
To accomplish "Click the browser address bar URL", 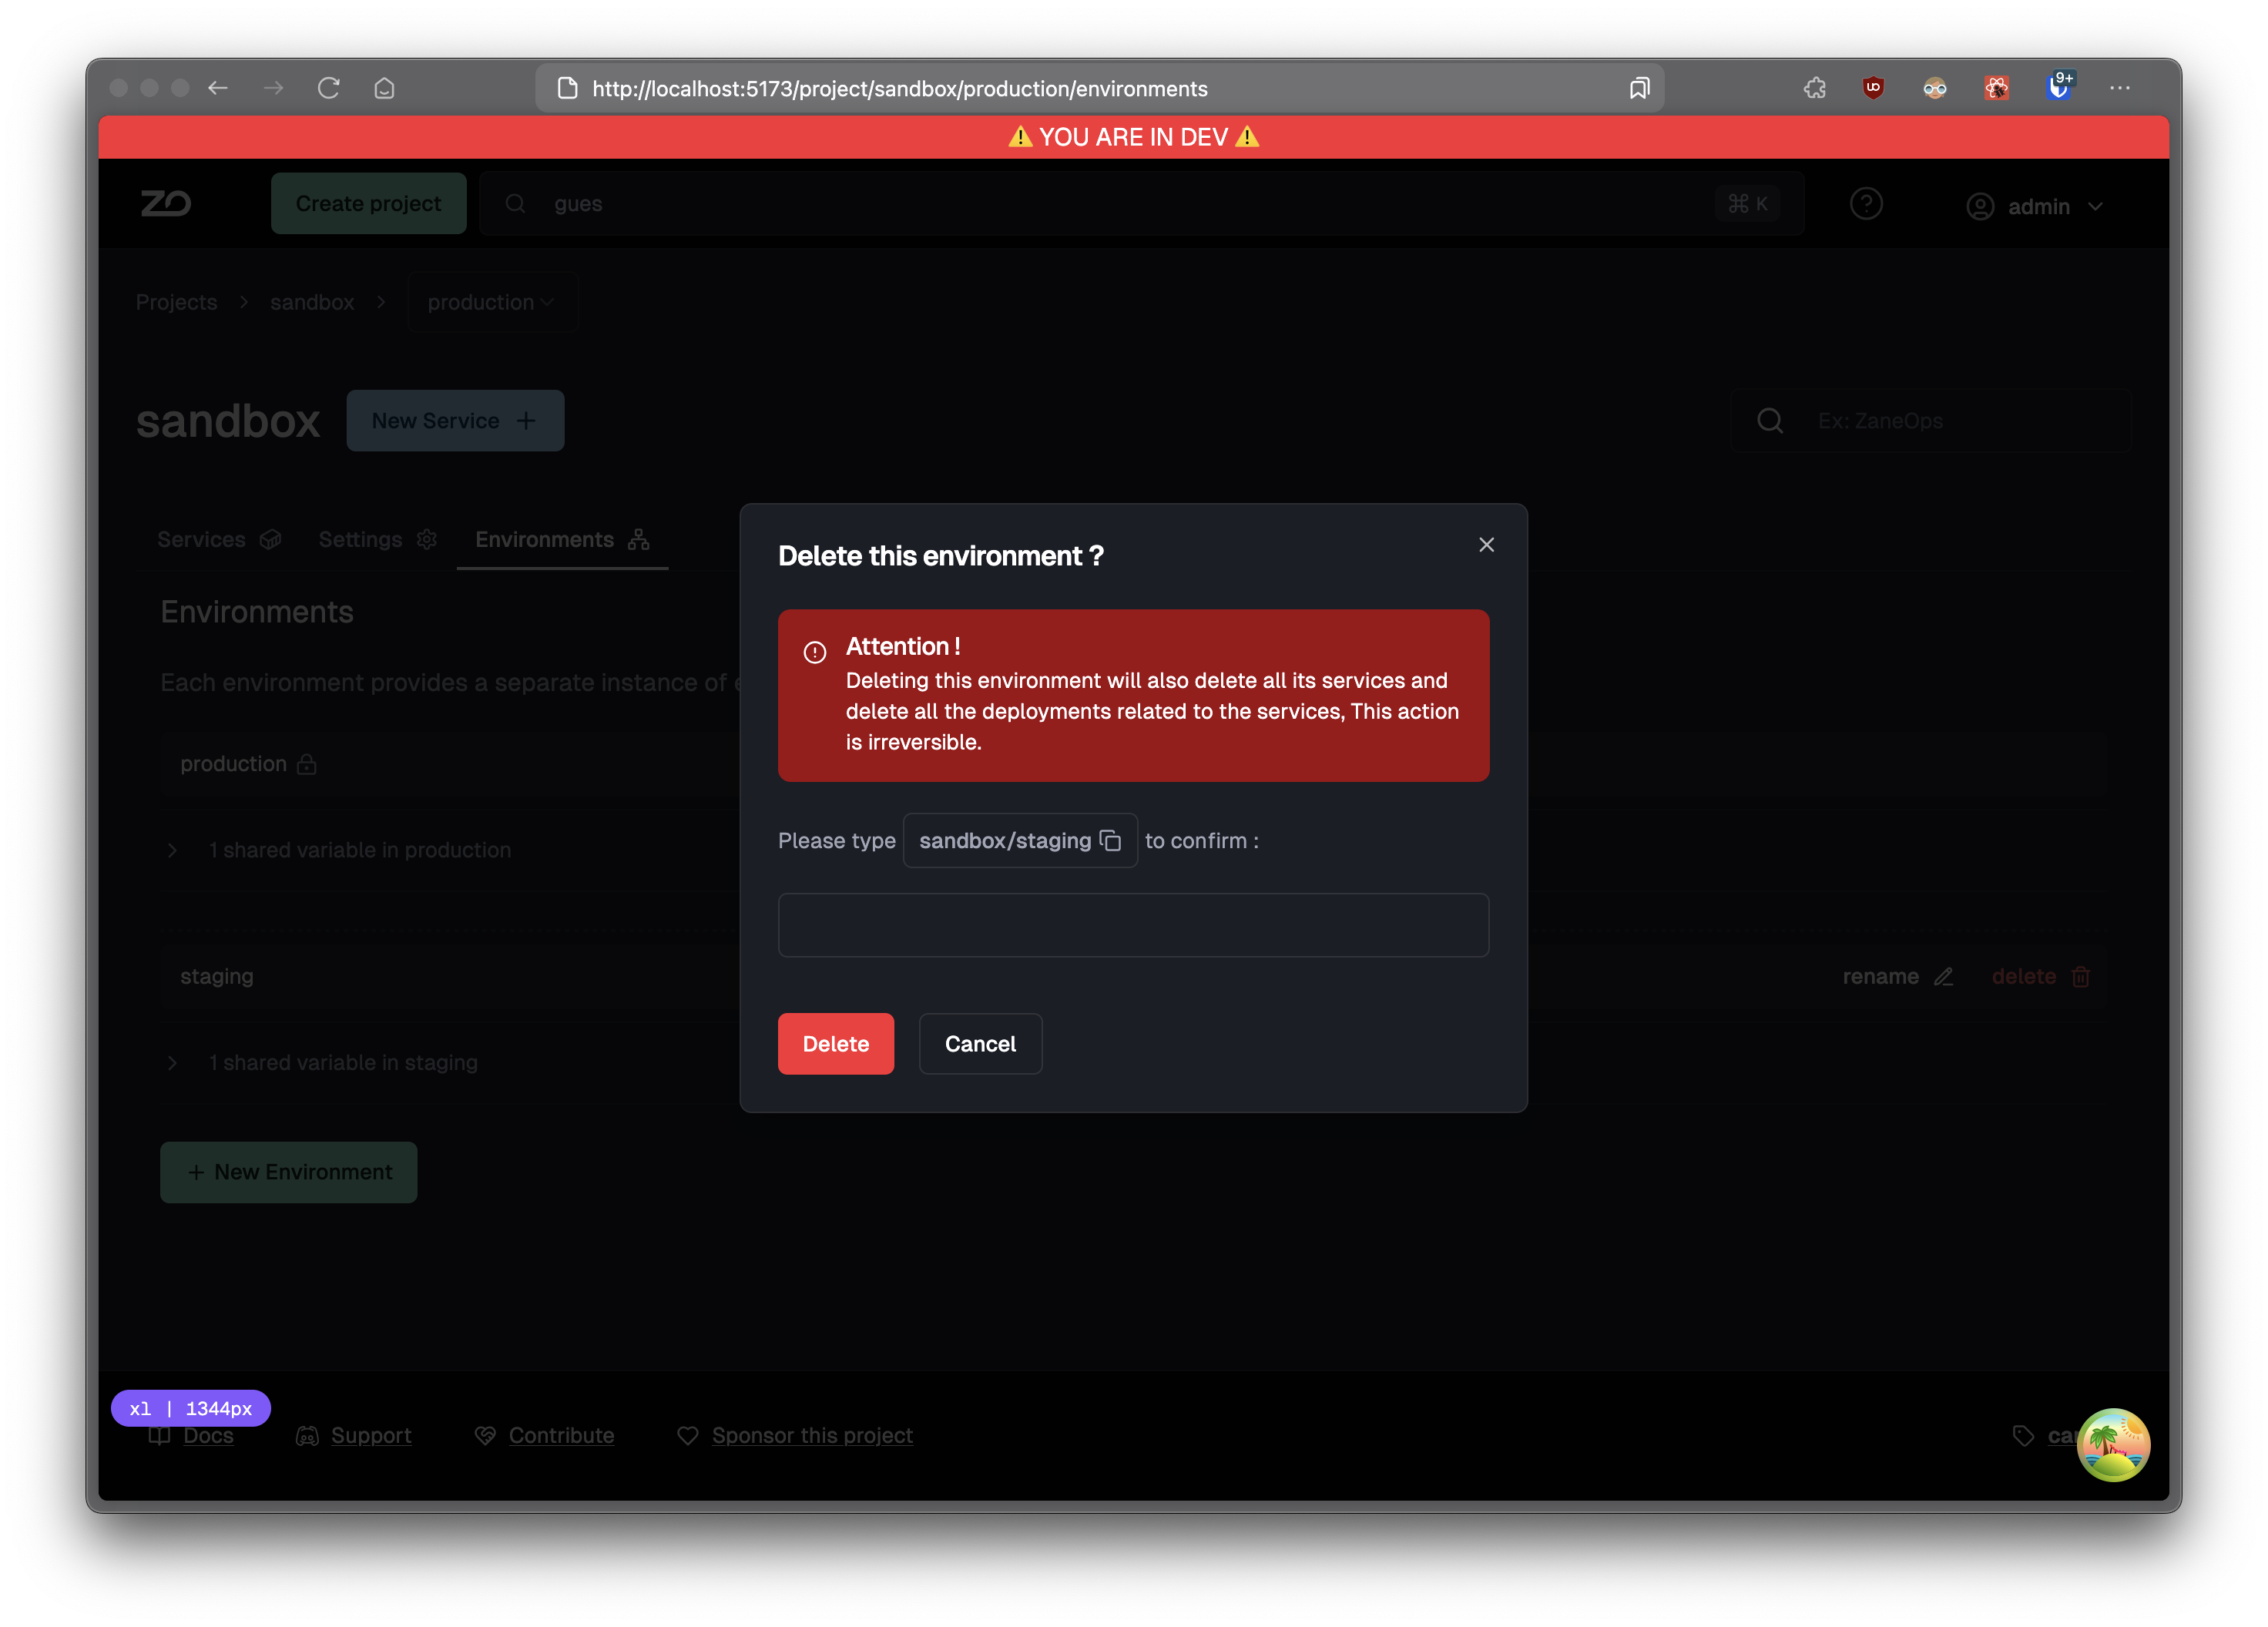I will point(899,88).
